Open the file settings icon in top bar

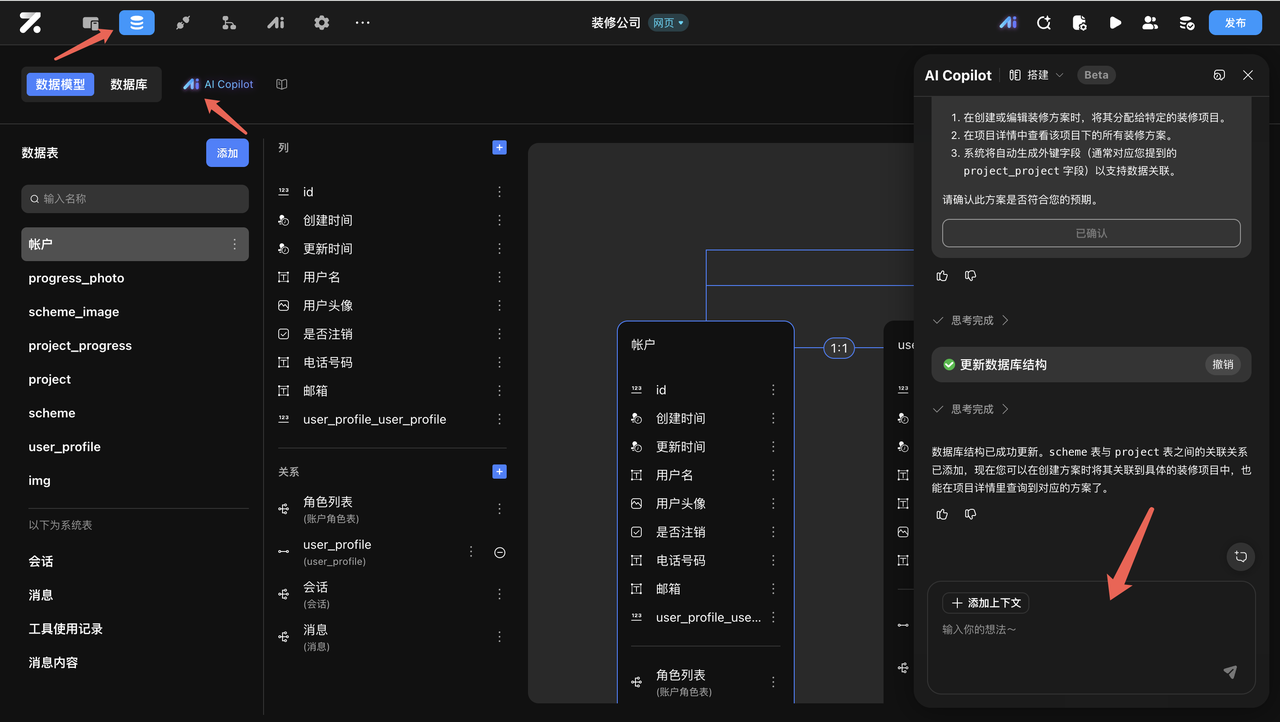(1079, 23)
